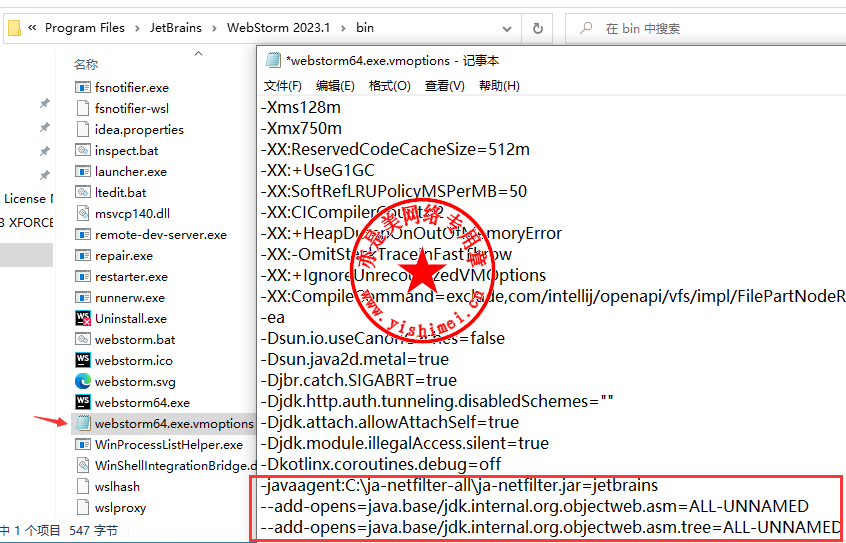Place cursor in -Xms128m line
The height and width of the screenshot is (543, 846).
[301, 107]
